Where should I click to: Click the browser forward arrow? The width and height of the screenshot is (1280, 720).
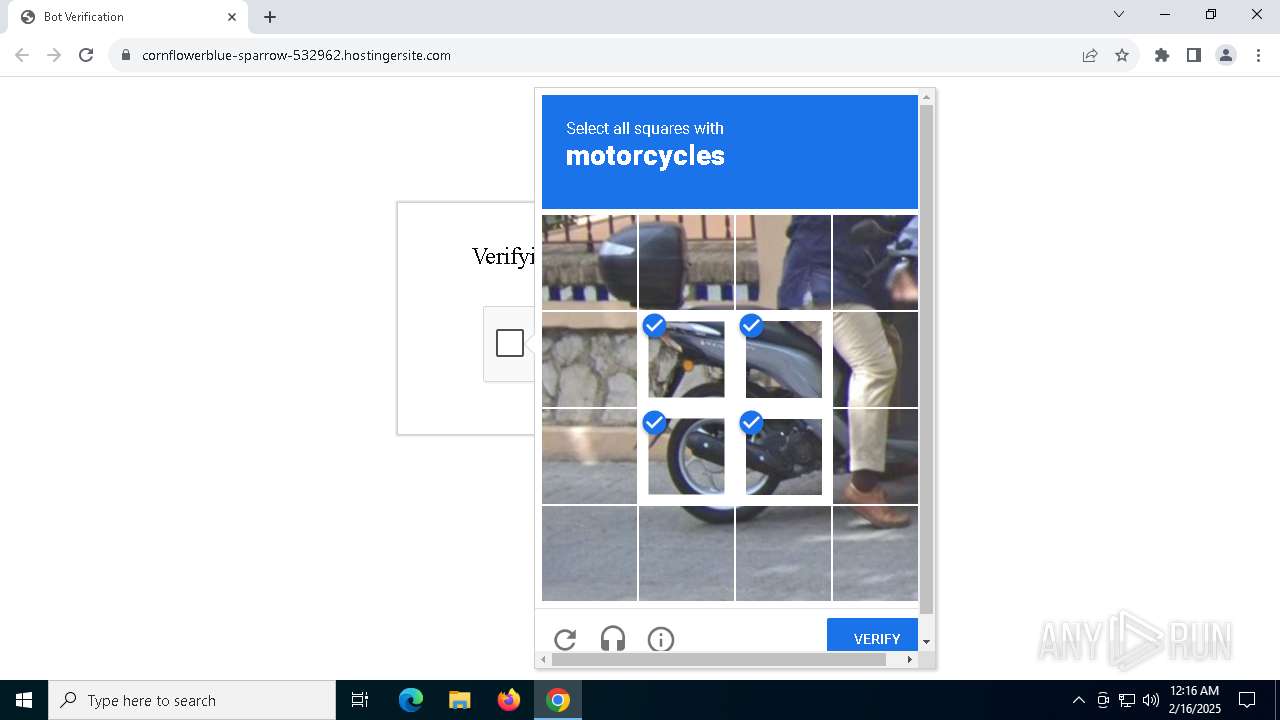tap(54, 55)
